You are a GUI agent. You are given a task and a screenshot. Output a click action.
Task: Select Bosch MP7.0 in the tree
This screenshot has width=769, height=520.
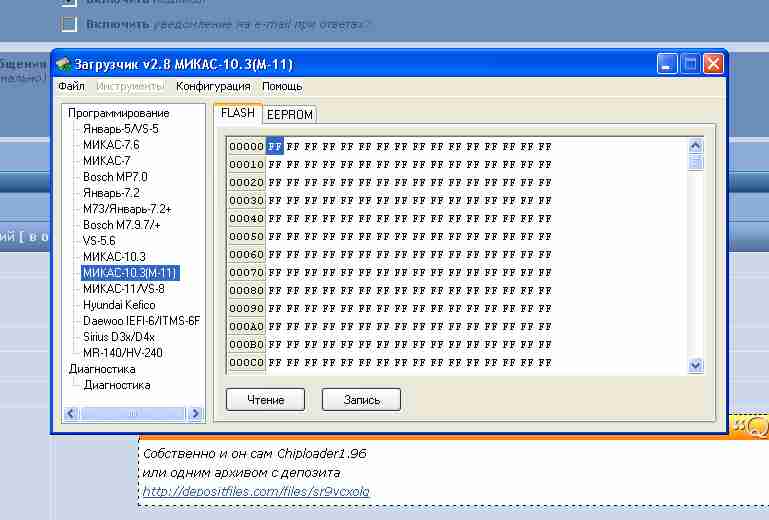coord(115,177)
